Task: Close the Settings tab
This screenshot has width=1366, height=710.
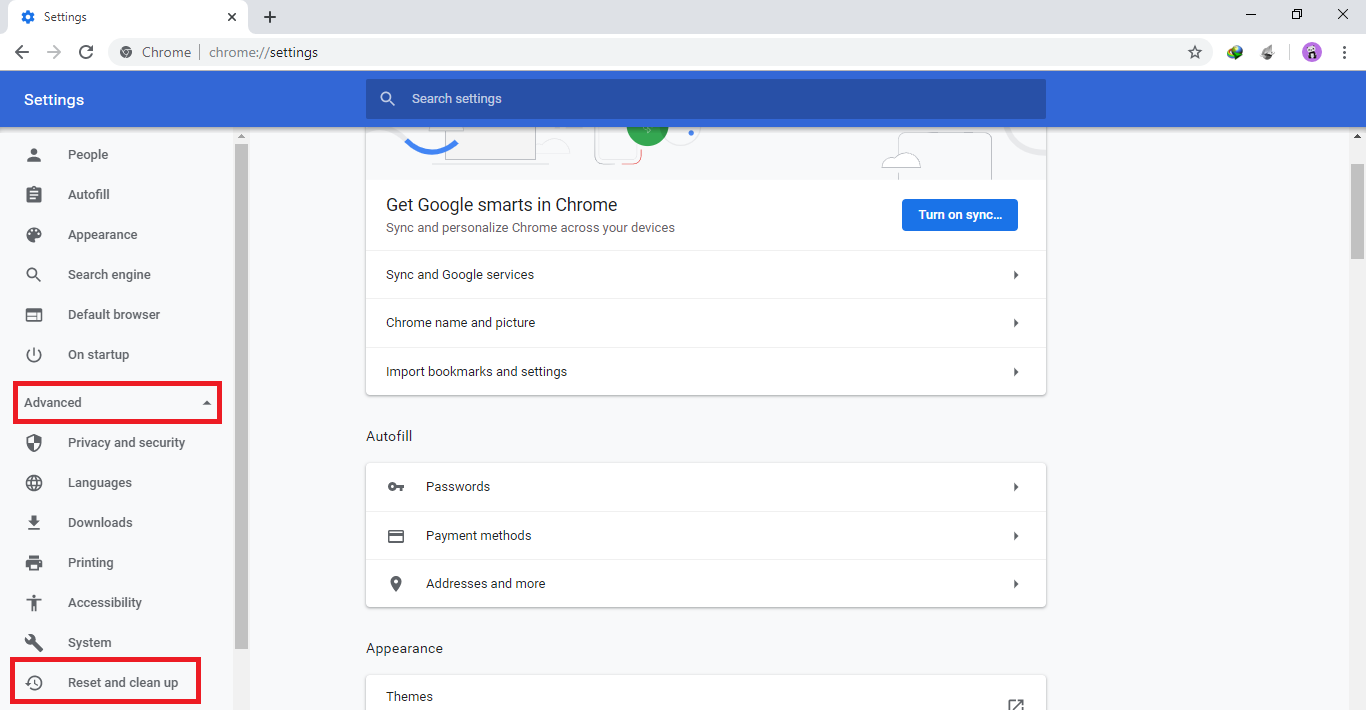Action: [x=232, y=17]
